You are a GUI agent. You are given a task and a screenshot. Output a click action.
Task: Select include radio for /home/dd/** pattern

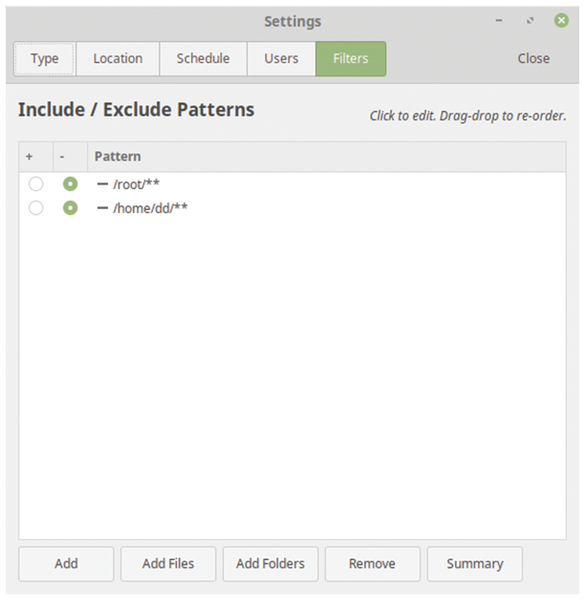click(36, 208)
